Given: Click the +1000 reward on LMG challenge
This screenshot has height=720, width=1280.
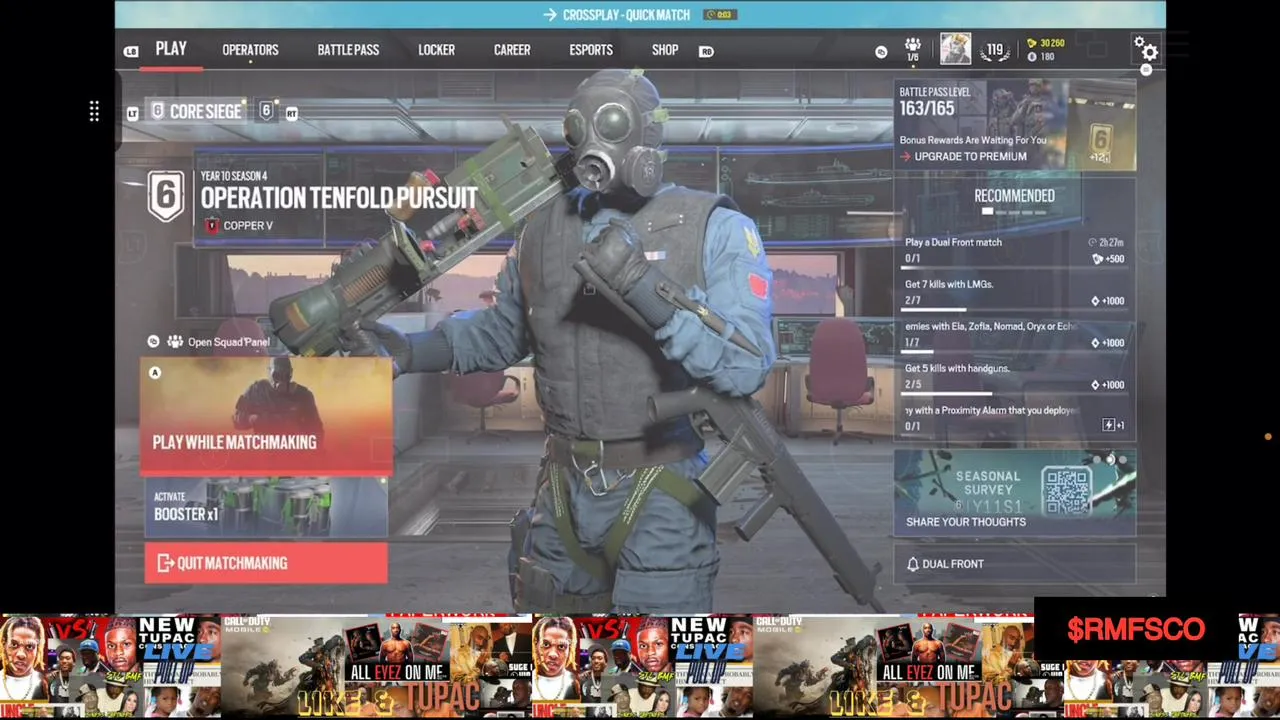Looking at the screenshot, I should pyautogui.click(x=1108, y=301).
